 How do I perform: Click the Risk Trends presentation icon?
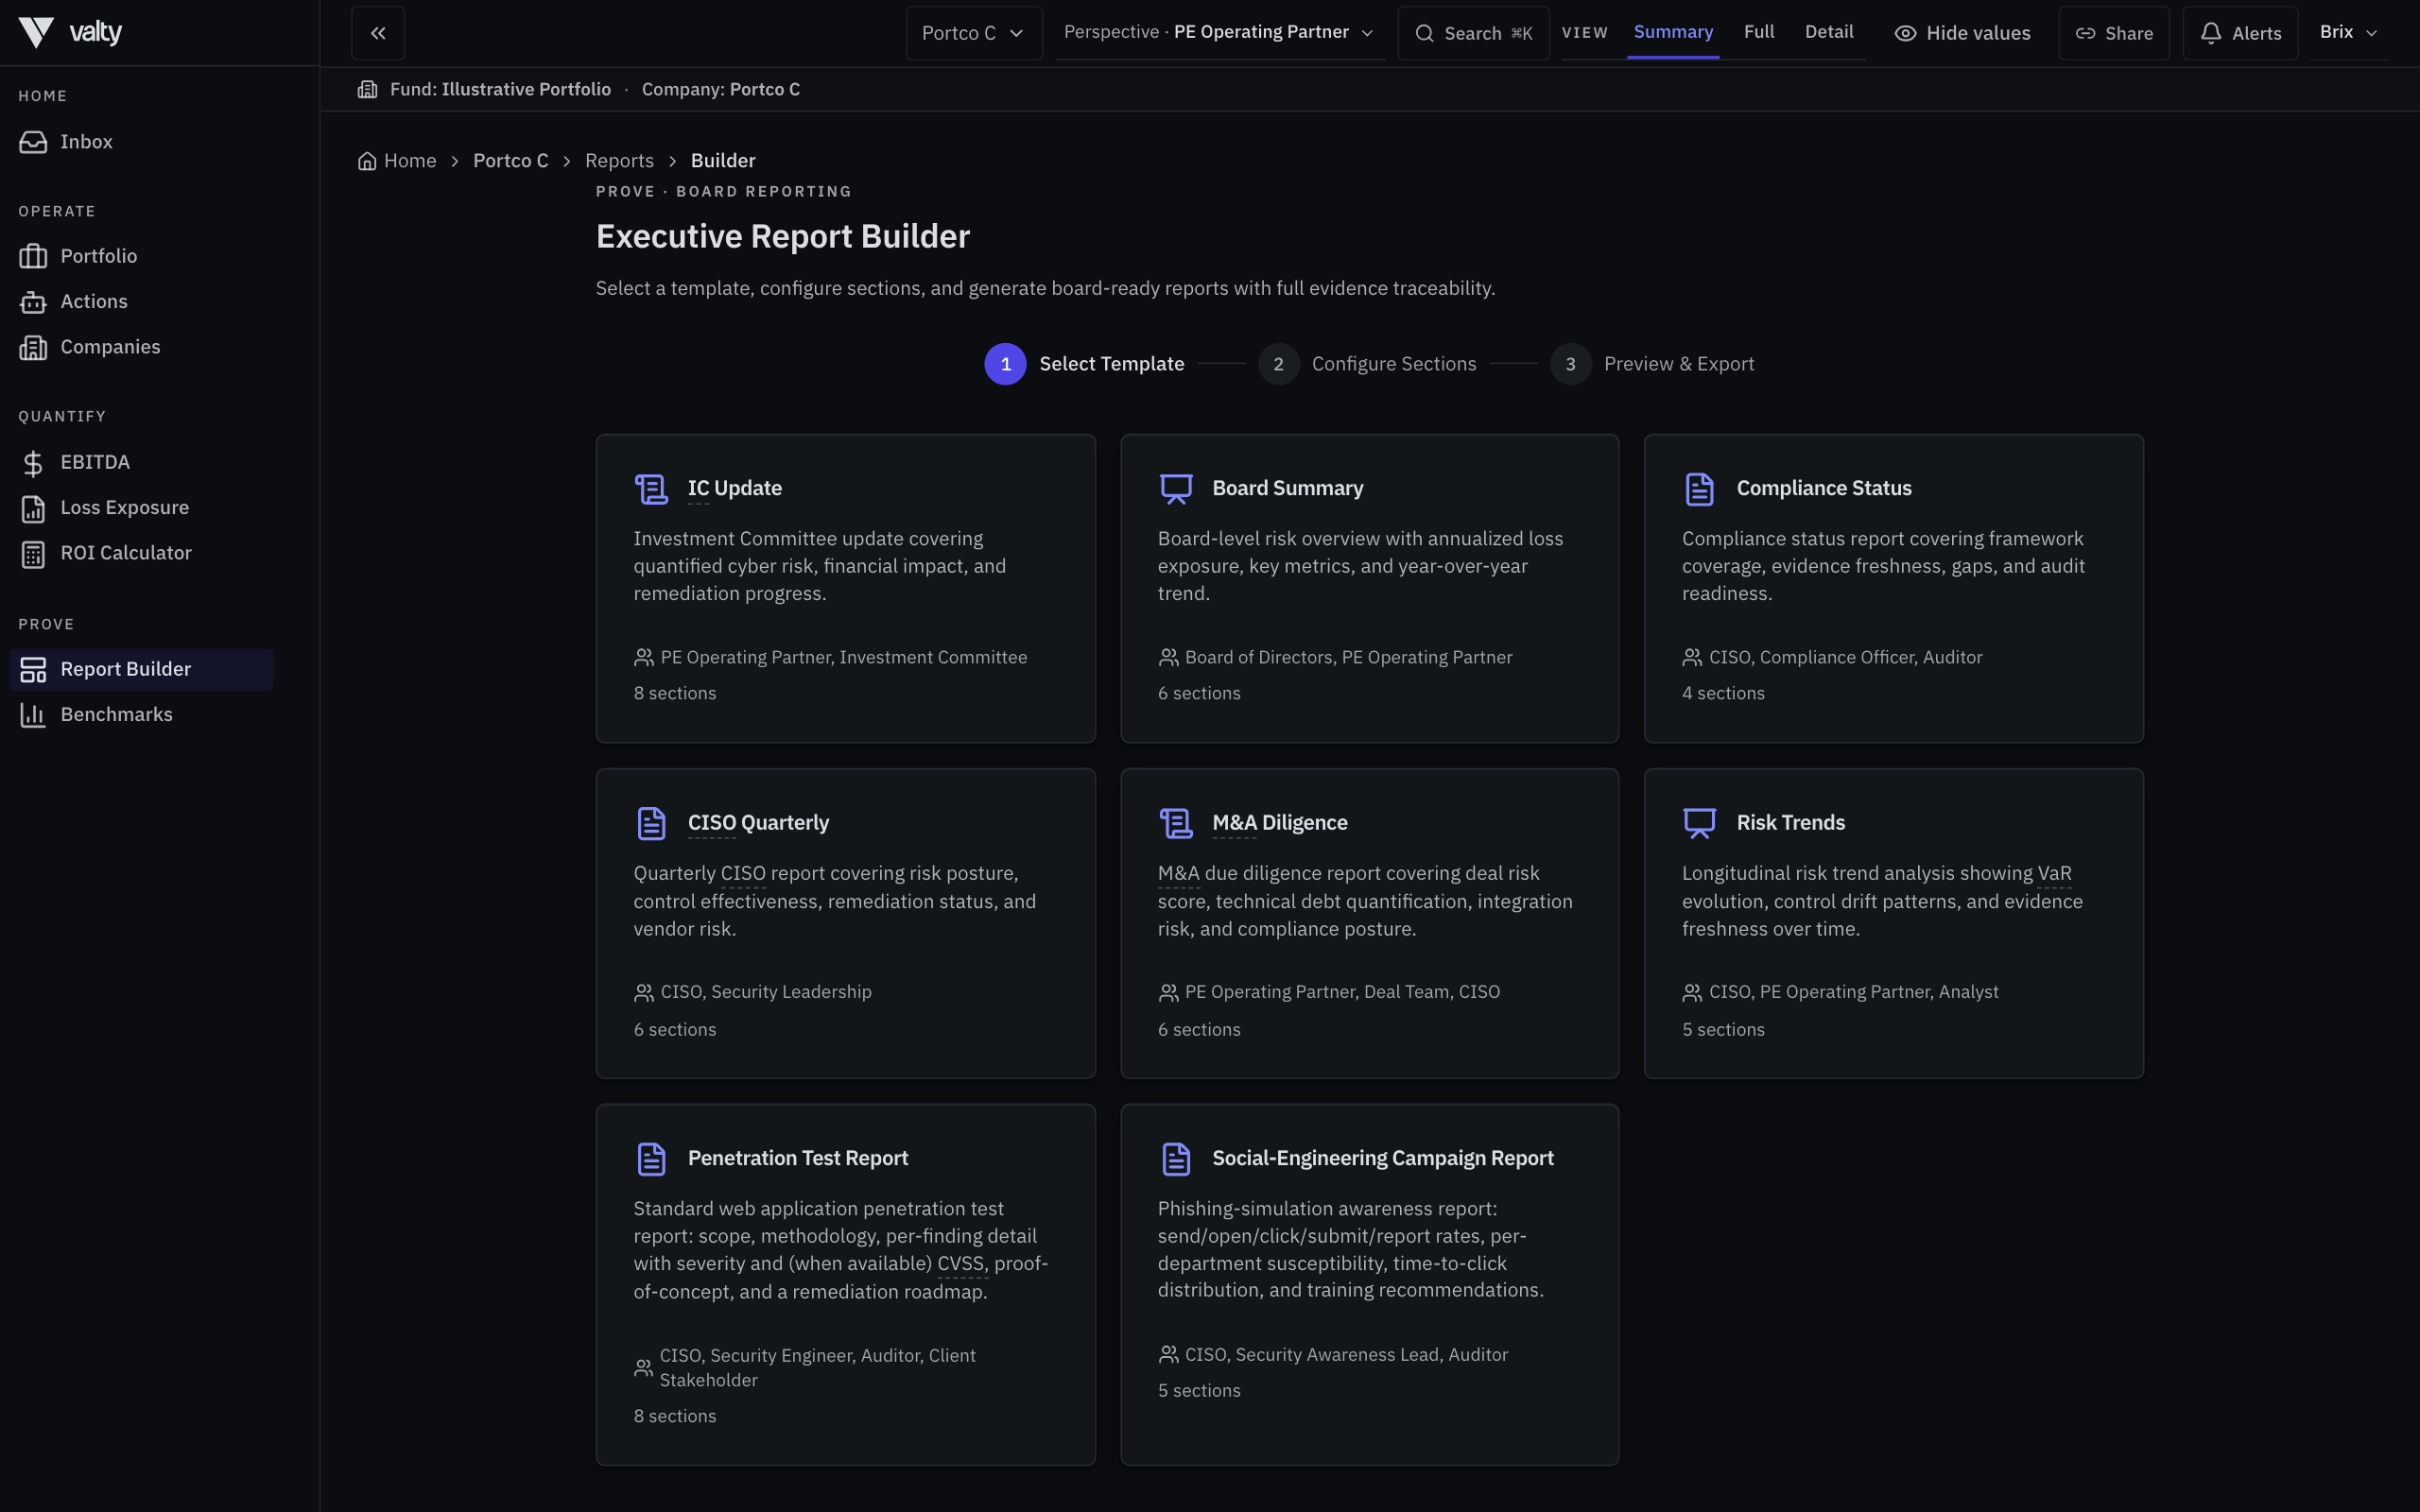[1699, 823]
